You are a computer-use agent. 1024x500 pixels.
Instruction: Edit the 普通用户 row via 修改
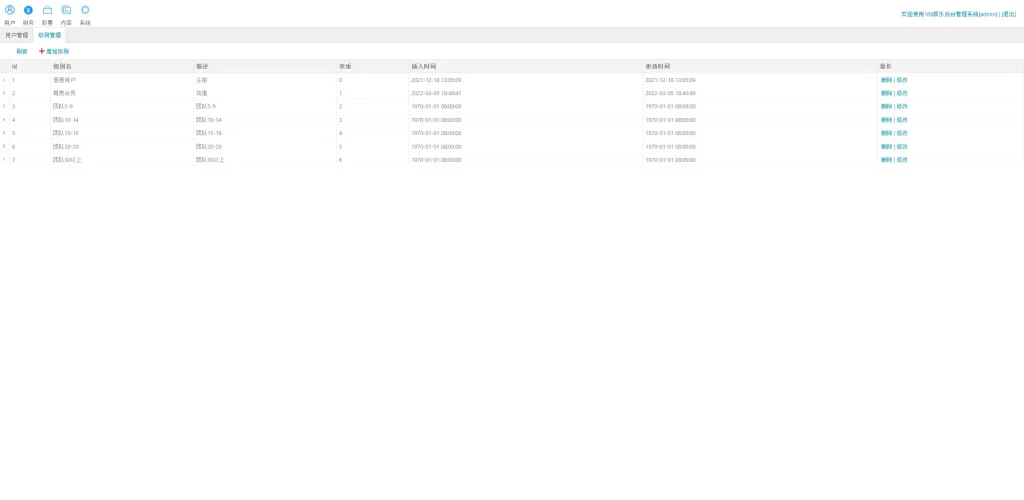[902, 80]
